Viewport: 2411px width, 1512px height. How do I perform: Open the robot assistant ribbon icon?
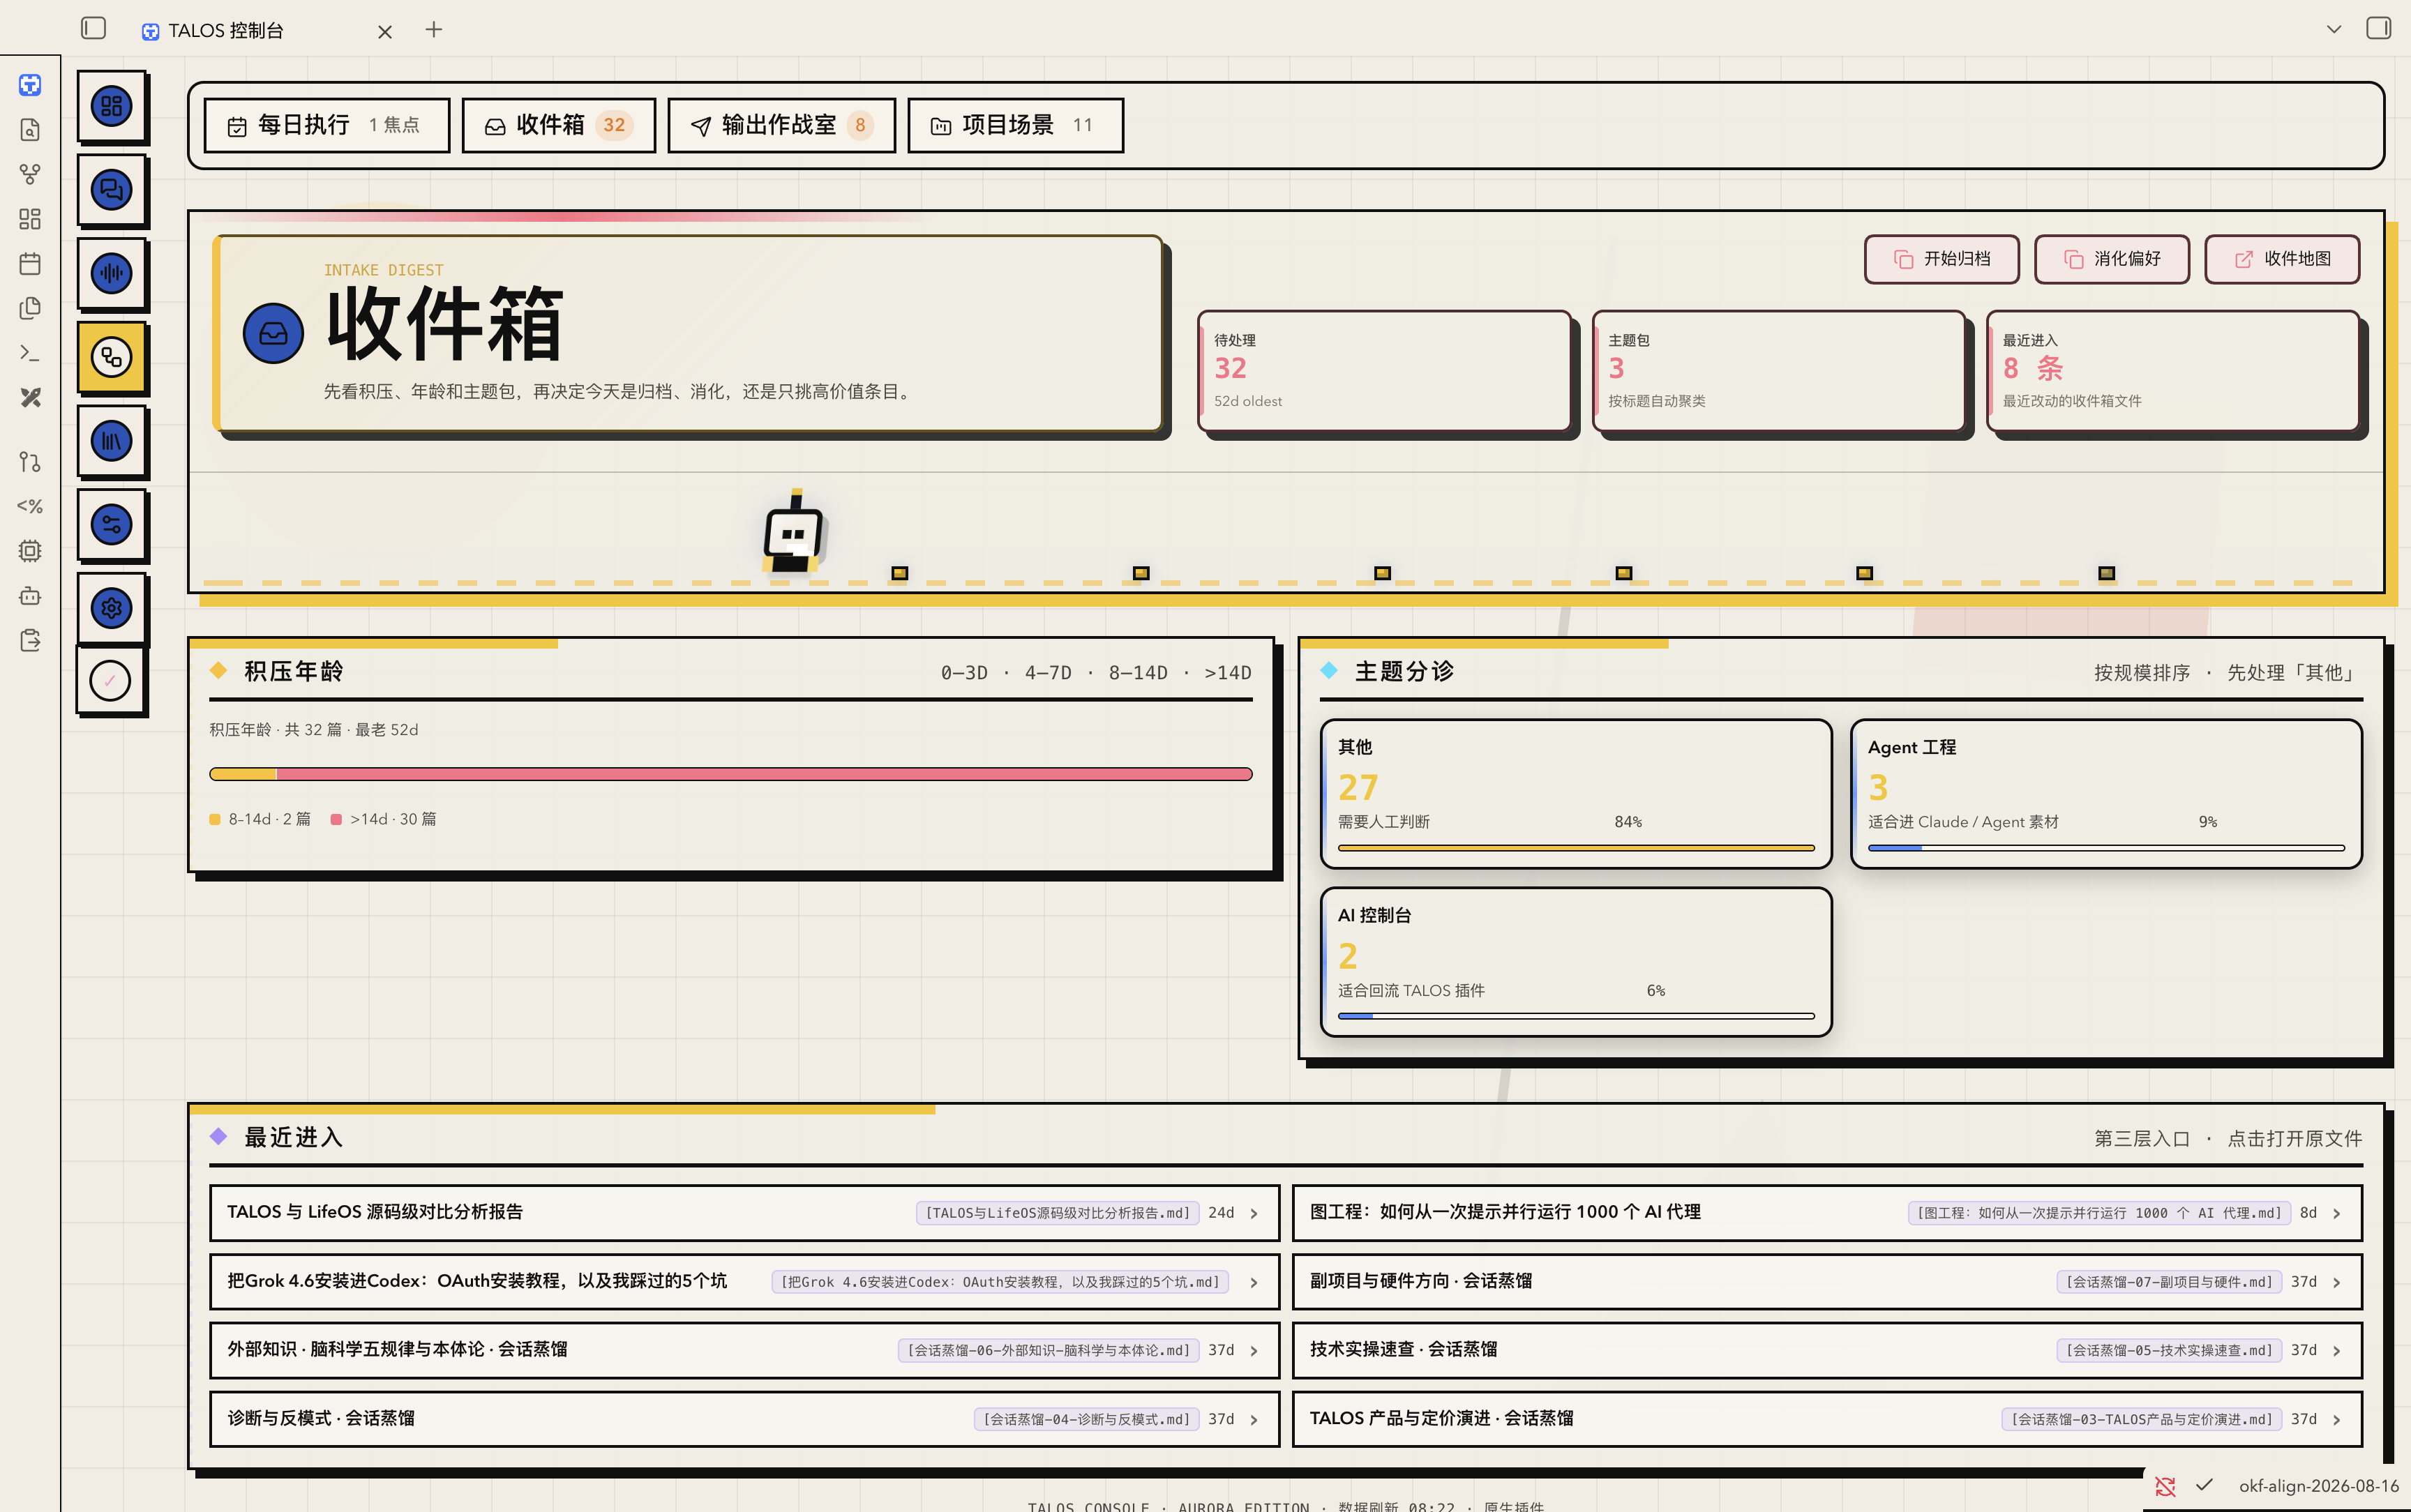click(30, 596)
